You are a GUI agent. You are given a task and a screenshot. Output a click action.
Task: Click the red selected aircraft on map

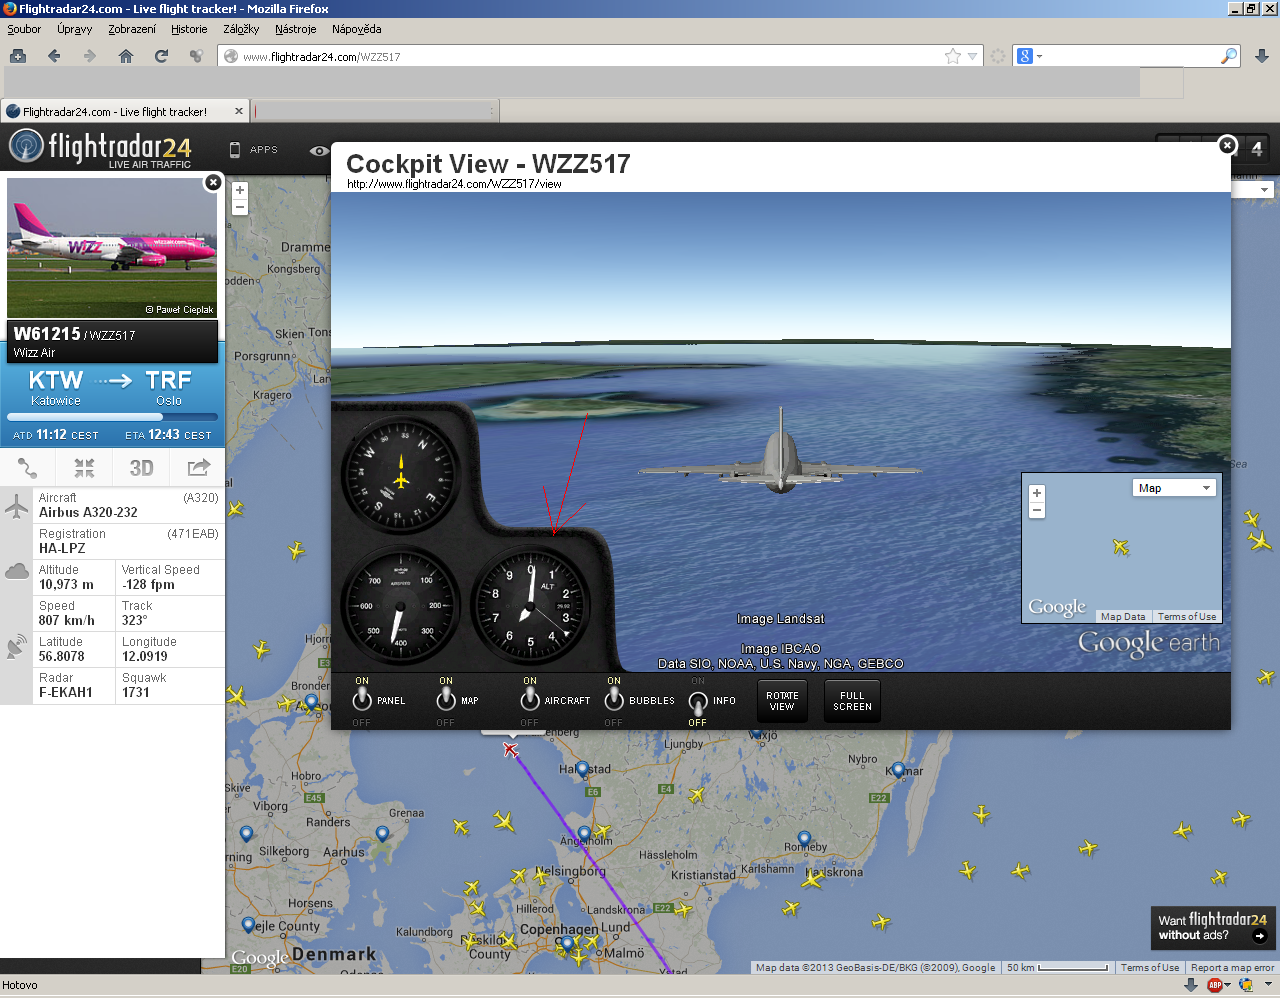tap(511, 749)
